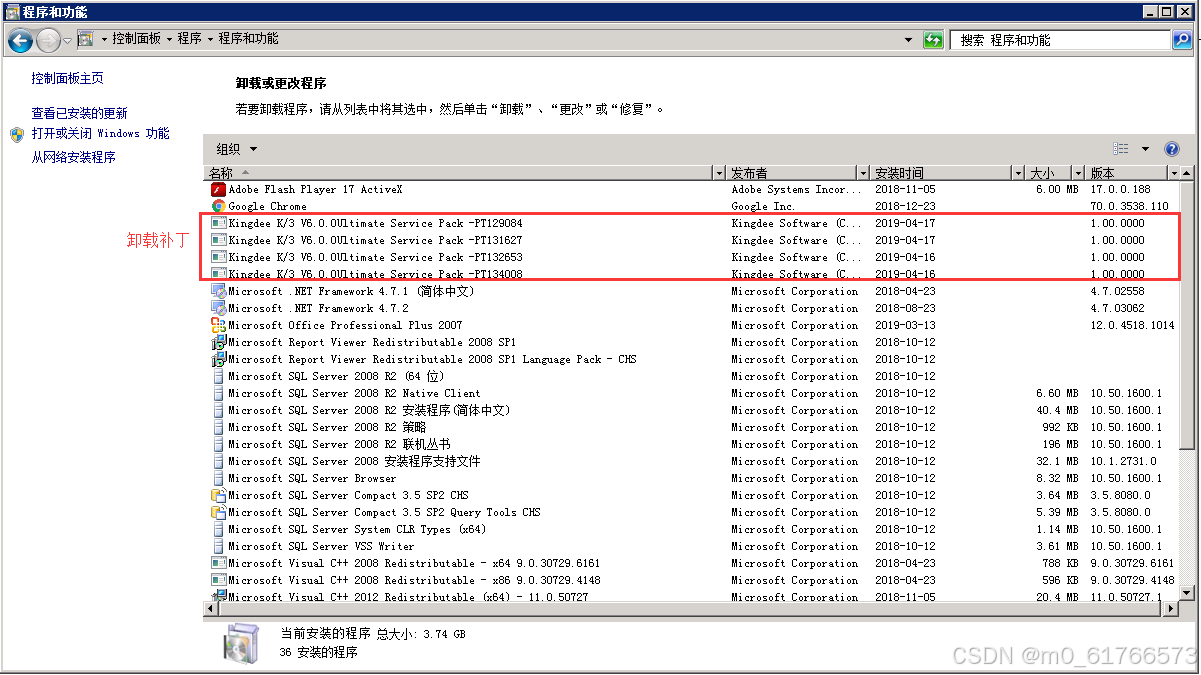Click the SQL Server Compact 3.5 SP2 CHS icon
The width and height of the screenshot is (1201, 675).
[x=218, y=495]
